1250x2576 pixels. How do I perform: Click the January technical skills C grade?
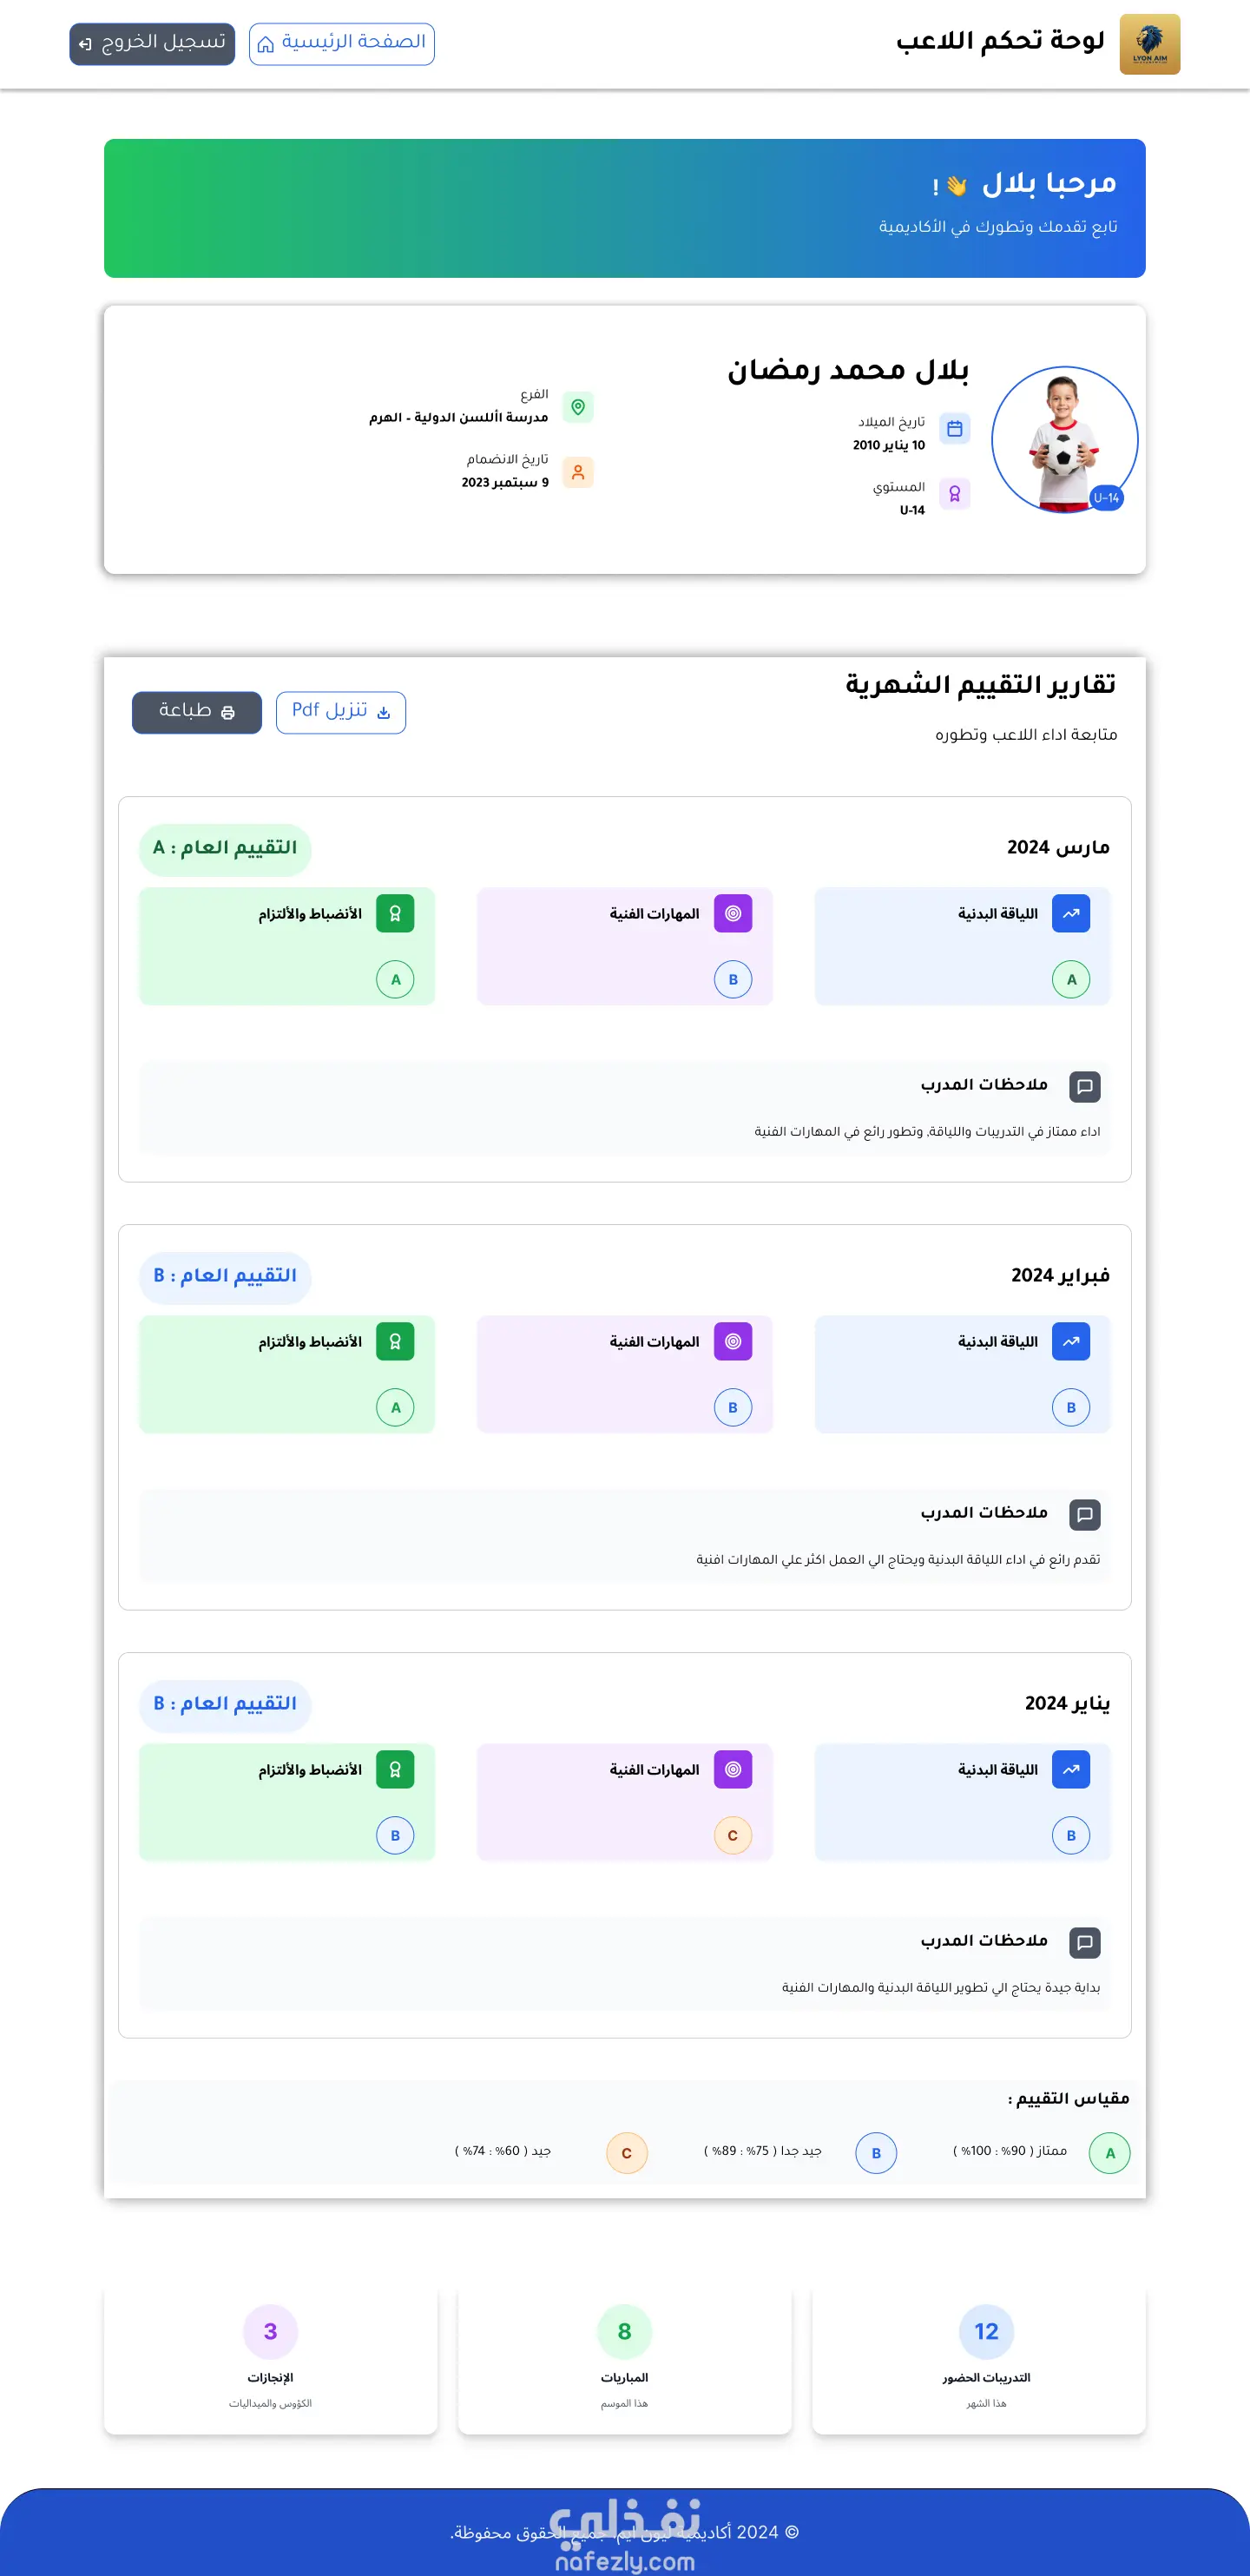click(732, 1835)
